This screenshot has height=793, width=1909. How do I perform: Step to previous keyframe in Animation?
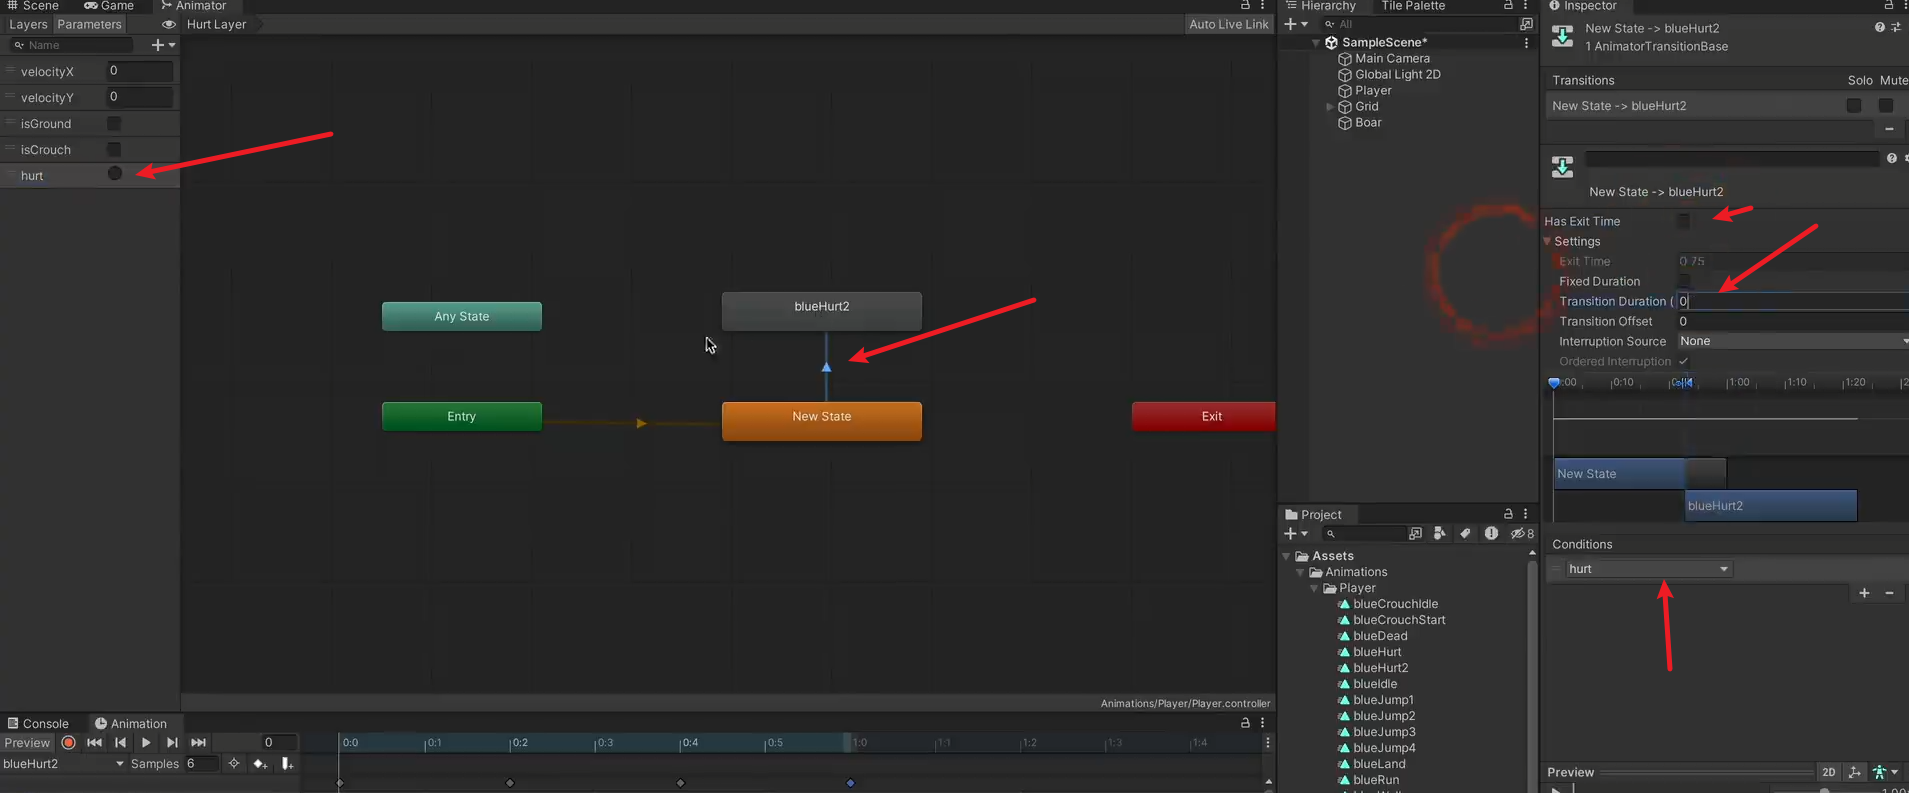(120, 743)
